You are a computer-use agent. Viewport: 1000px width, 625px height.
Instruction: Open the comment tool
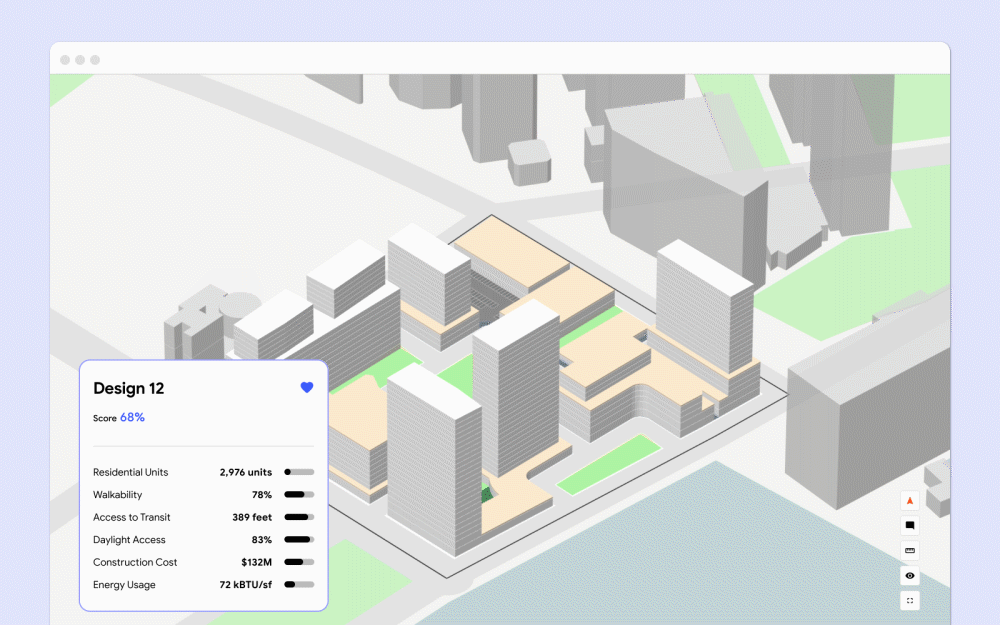click(x=910, y=526)
